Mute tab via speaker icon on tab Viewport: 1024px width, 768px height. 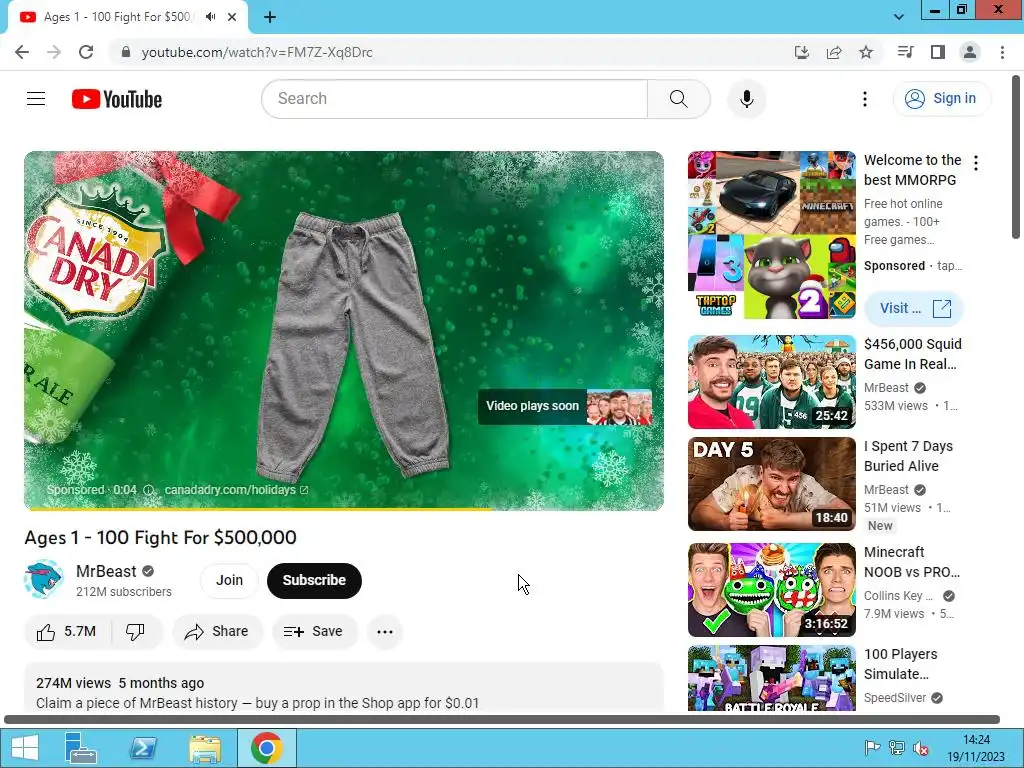pos(210,17)
